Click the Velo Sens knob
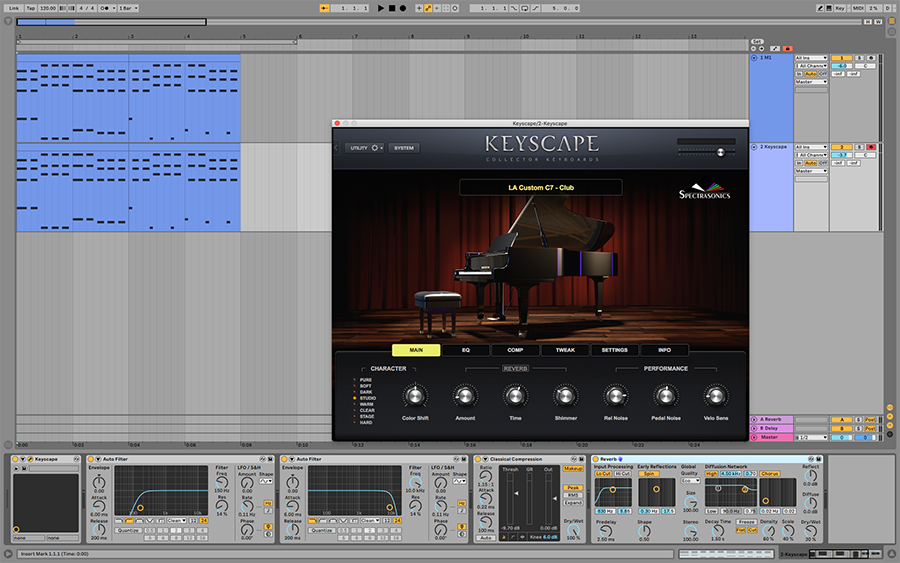 (x=716, y=396)
